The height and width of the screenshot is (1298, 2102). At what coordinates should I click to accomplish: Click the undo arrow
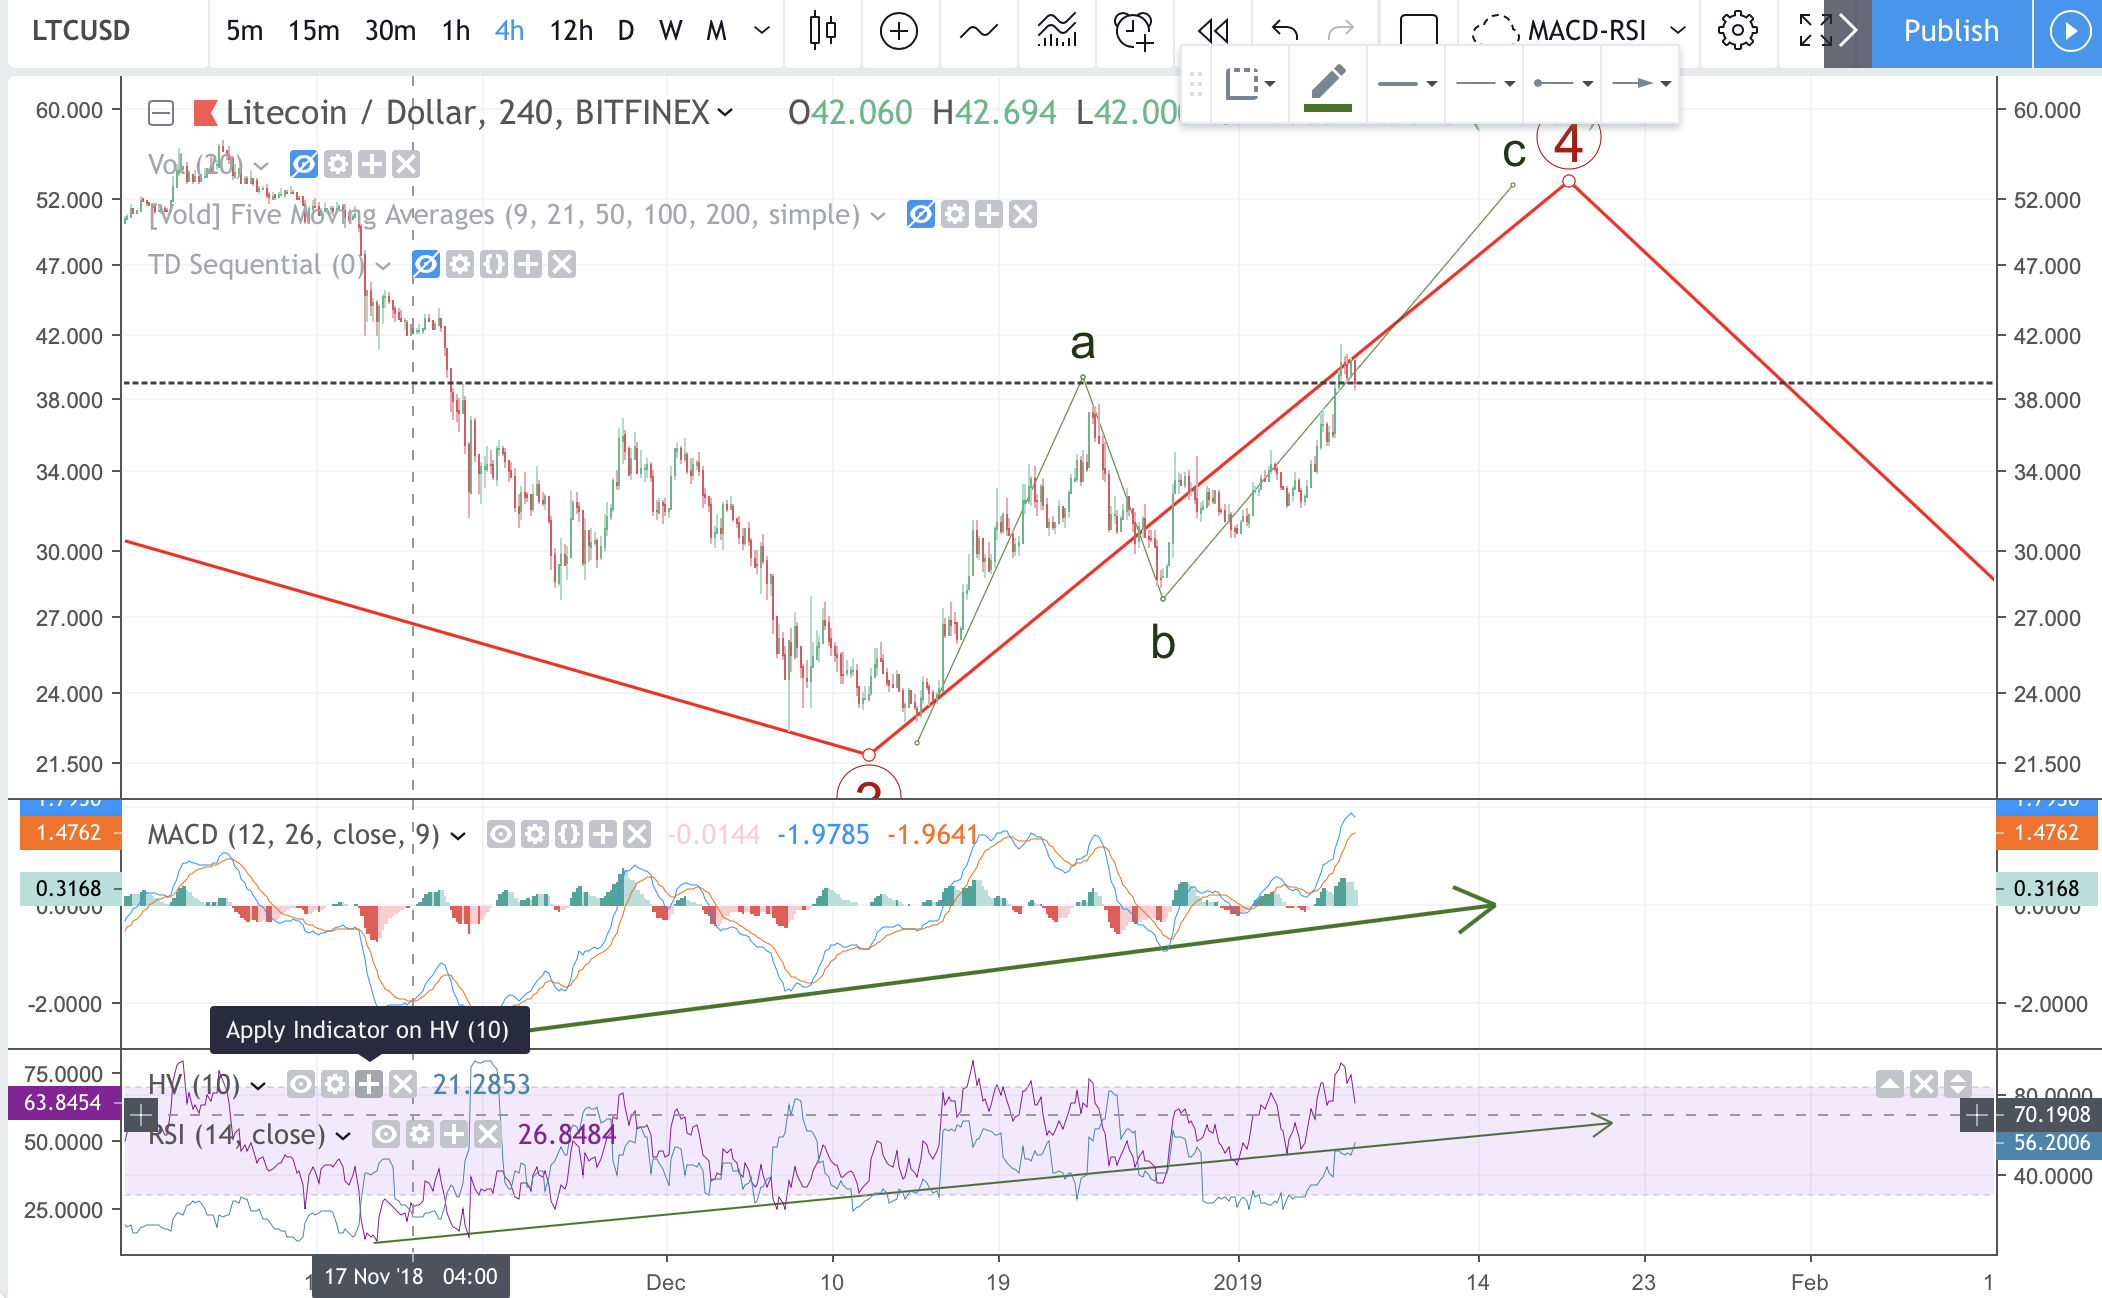[1284, 31]
